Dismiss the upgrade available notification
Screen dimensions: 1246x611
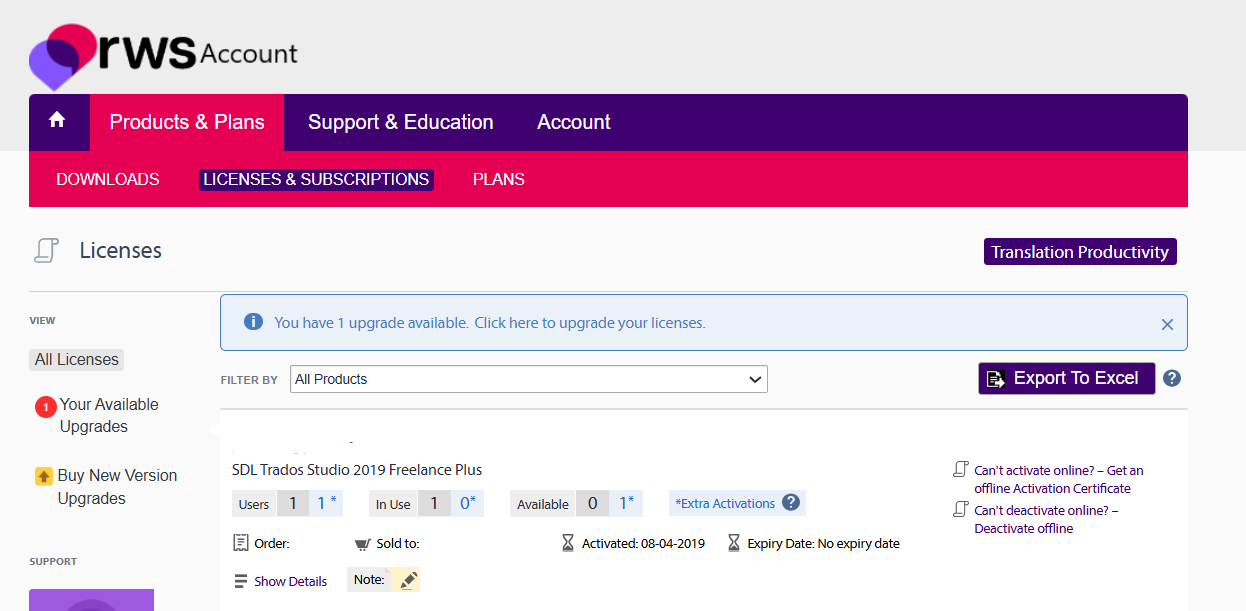tap(1166, 324)
